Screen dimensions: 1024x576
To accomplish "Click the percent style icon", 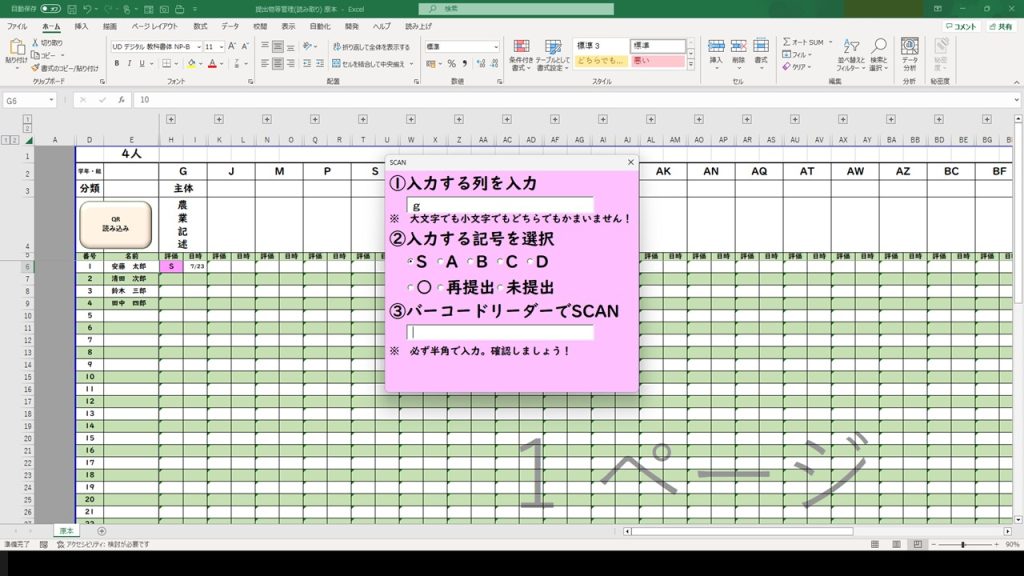I will point(451,63).
